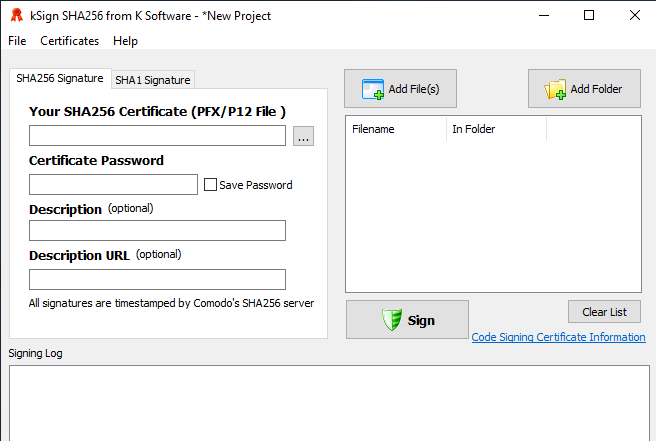656x441 pixels.
Task: Open Code Signing Certificate Information link
Action: click(558, 337)
